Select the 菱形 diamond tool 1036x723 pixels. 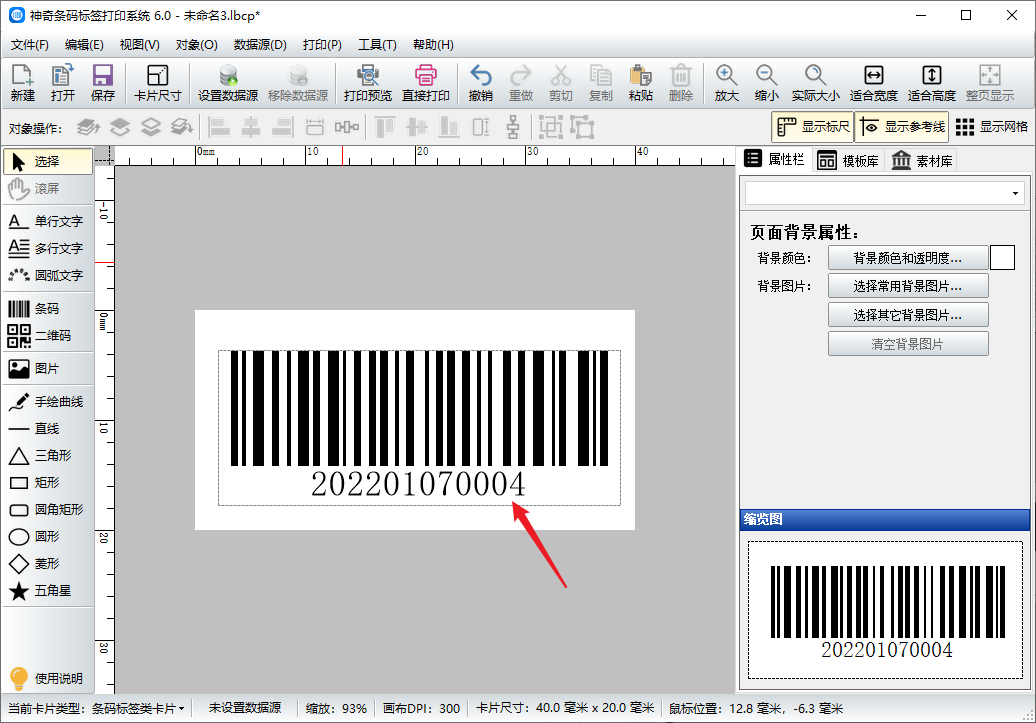coord(48,564)
